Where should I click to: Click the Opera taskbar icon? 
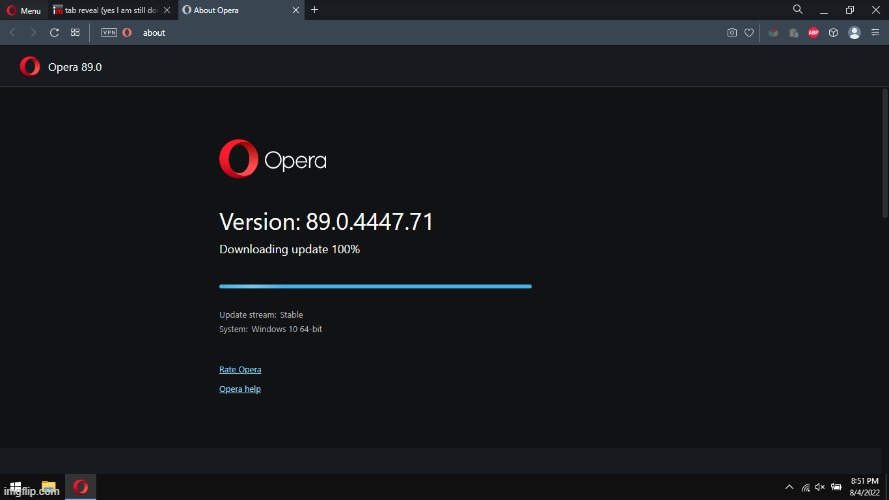pos(81,487)
